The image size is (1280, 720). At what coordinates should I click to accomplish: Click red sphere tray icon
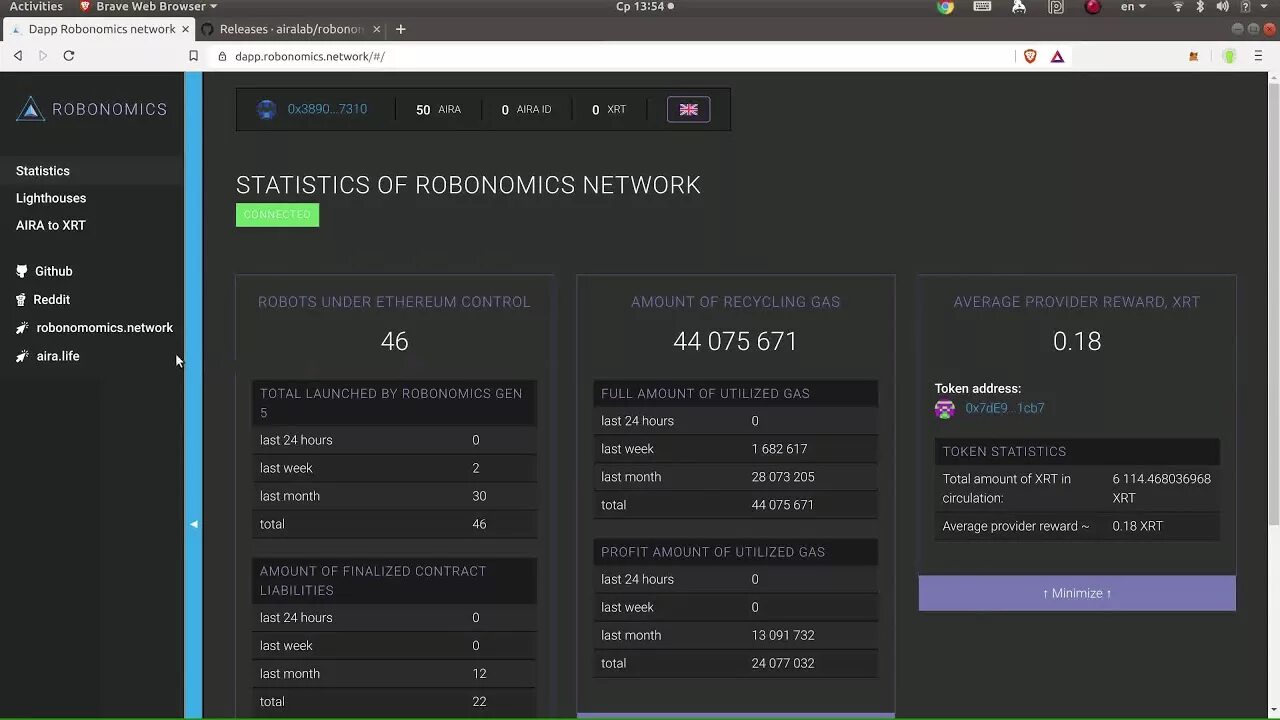1093,7
